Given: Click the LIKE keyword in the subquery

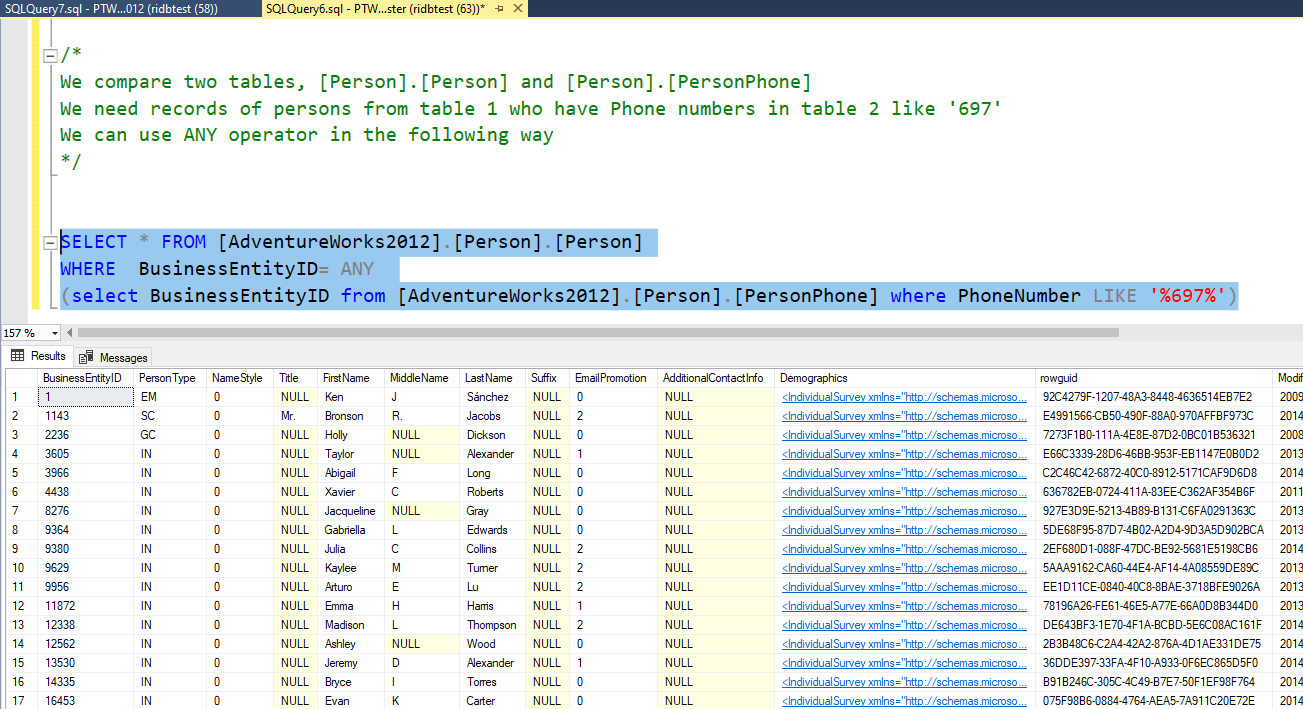Looking at the screenshot, I should coord(1115,296).
